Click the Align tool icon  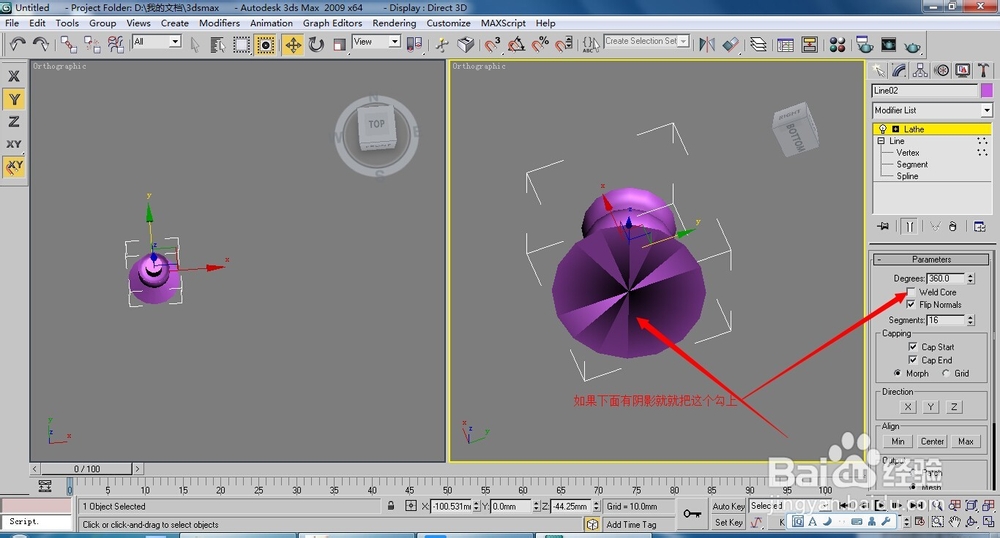coord(731,44)
